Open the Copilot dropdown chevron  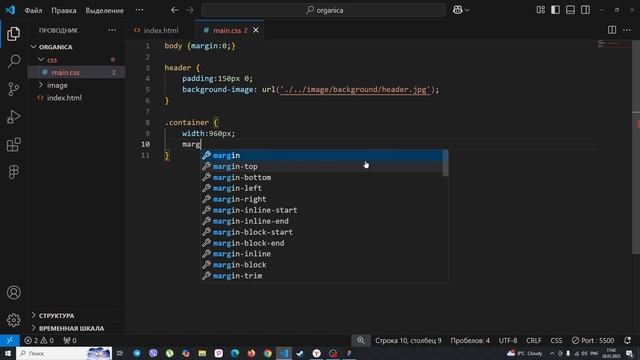467,10
